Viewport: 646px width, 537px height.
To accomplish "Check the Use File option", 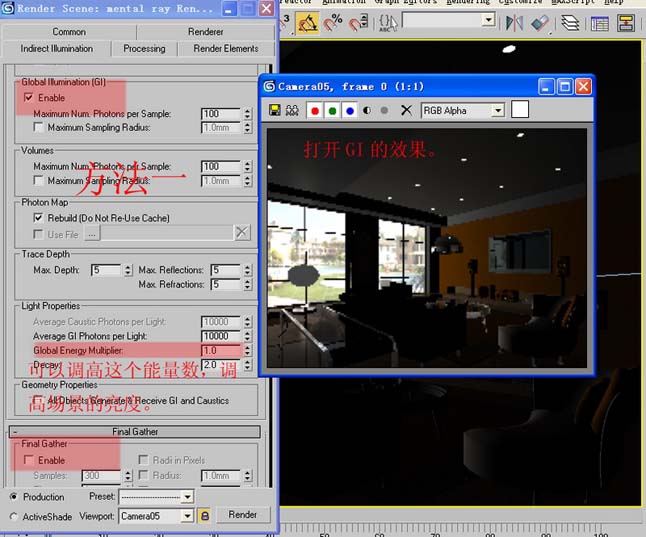I will tap(38, 234).
